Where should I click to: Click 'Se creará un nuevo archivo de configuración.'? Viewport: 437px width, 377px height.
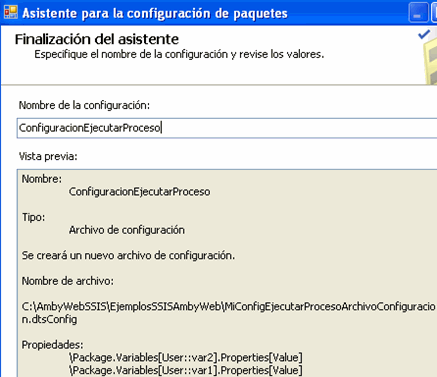coord(128,256)
